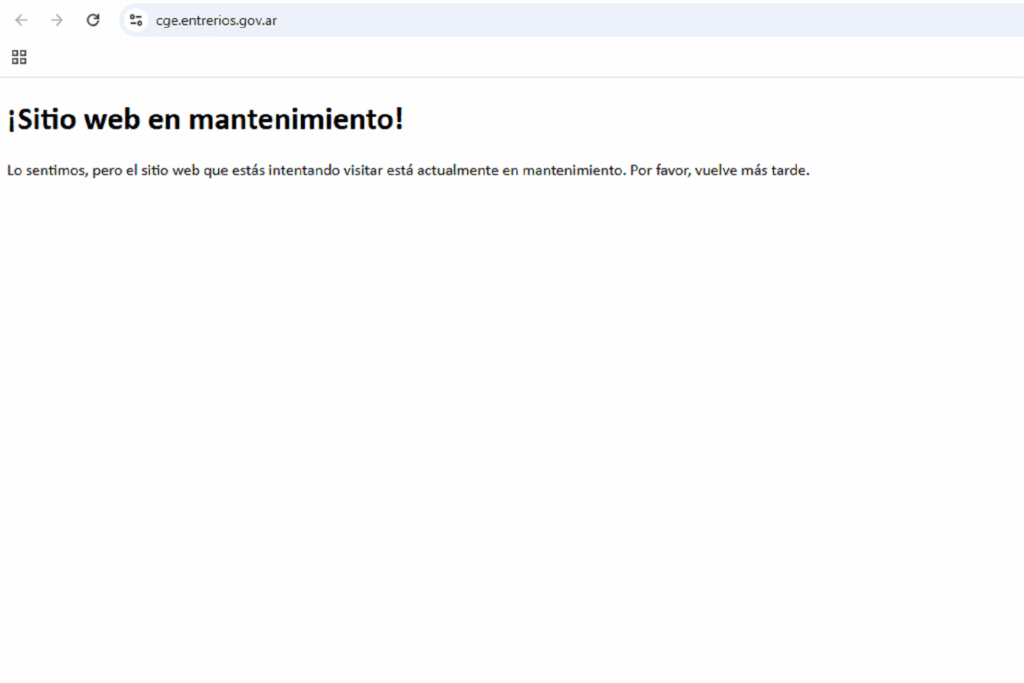Click the word "intentando" in the paragraph
Image resolution: width=1024 pixels, height=683 pixels.
(301, 170)
